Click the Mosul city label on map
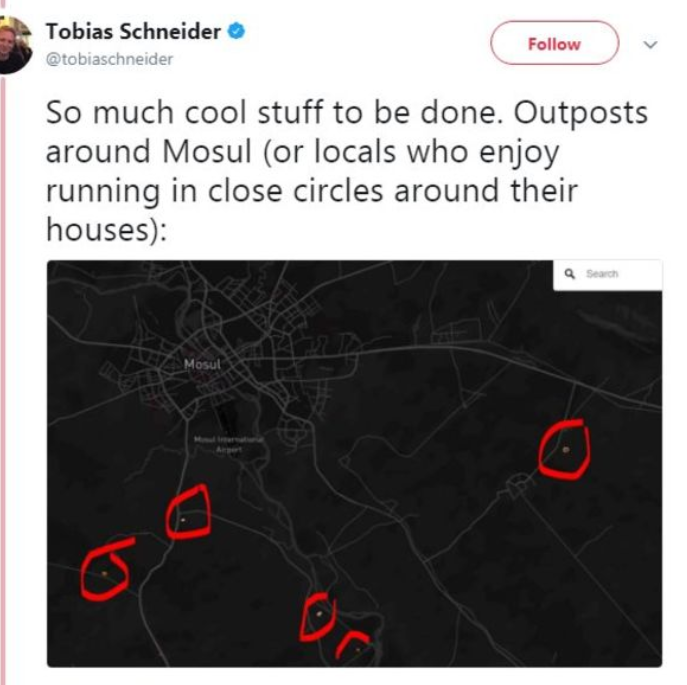This screenshot has height=685, width=687. tap(202, 363)
